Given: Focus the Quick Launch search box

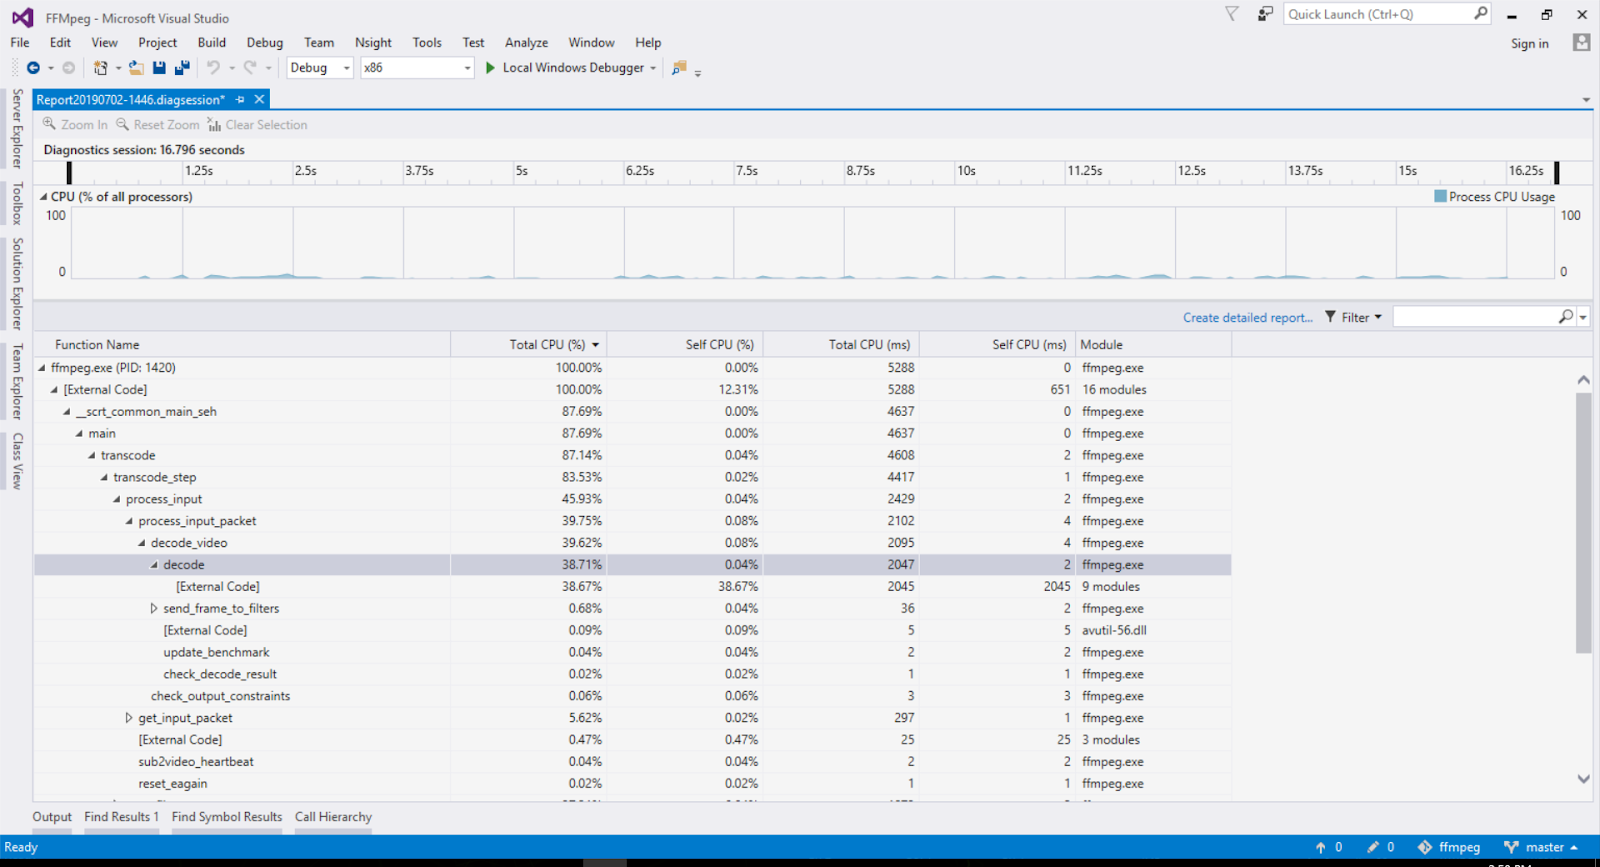Looking at the screenshot, I should click(x=1378, y=14).
